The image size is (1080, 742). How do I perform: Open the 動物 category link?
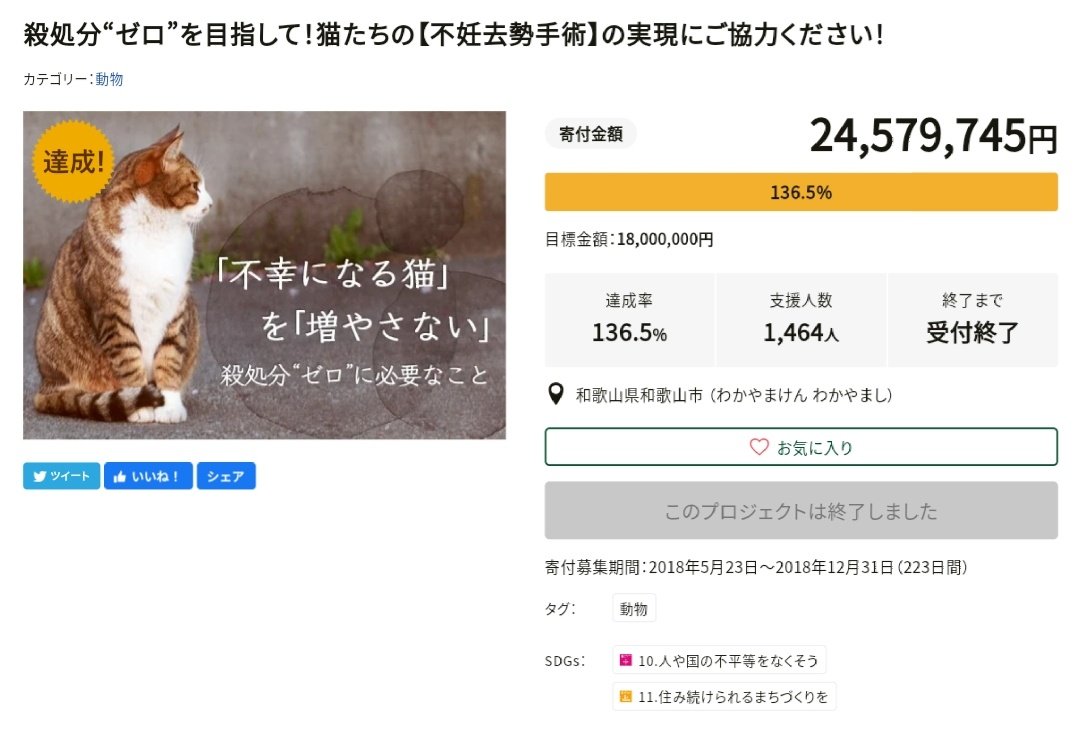[x=109, y=79]
